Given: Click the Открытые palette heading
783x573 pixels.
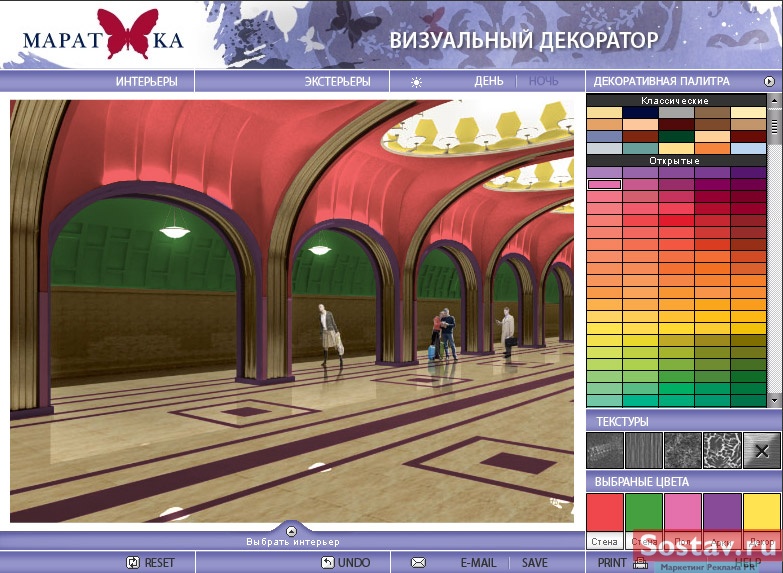Looking at the screenshot, I should 674,161.
